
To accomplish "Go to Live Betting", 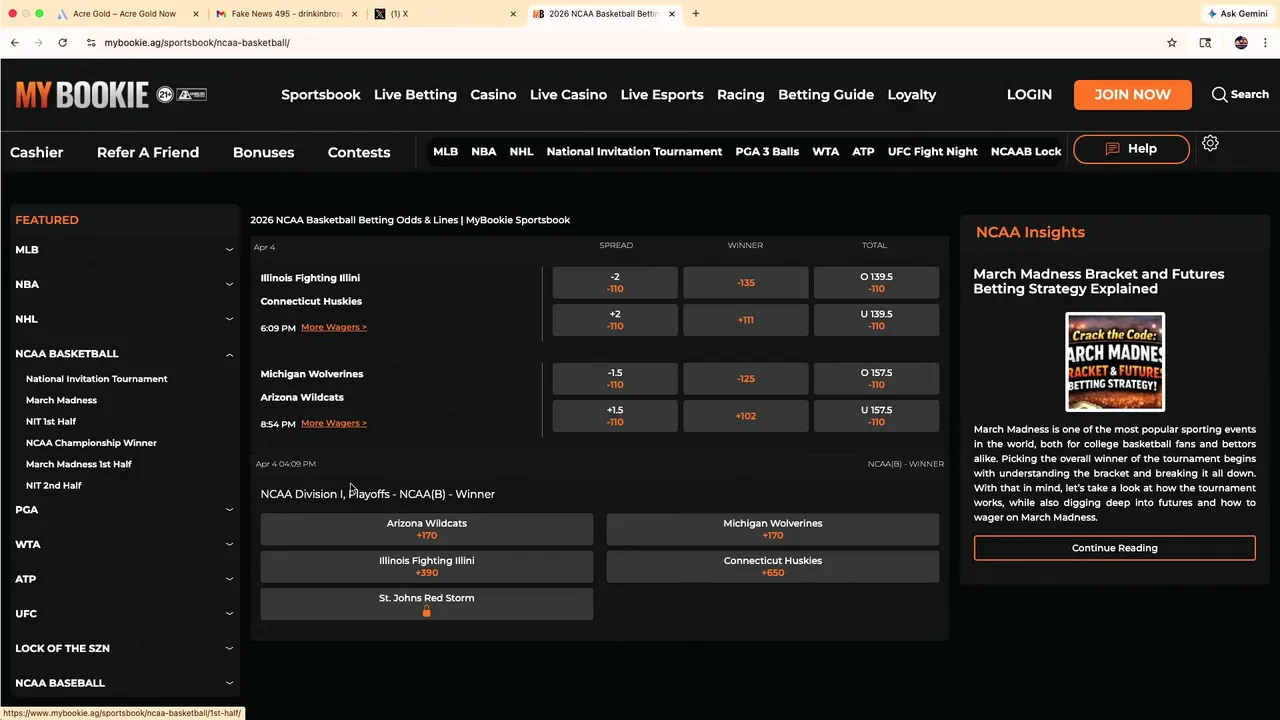I will (x=415, y=94).
